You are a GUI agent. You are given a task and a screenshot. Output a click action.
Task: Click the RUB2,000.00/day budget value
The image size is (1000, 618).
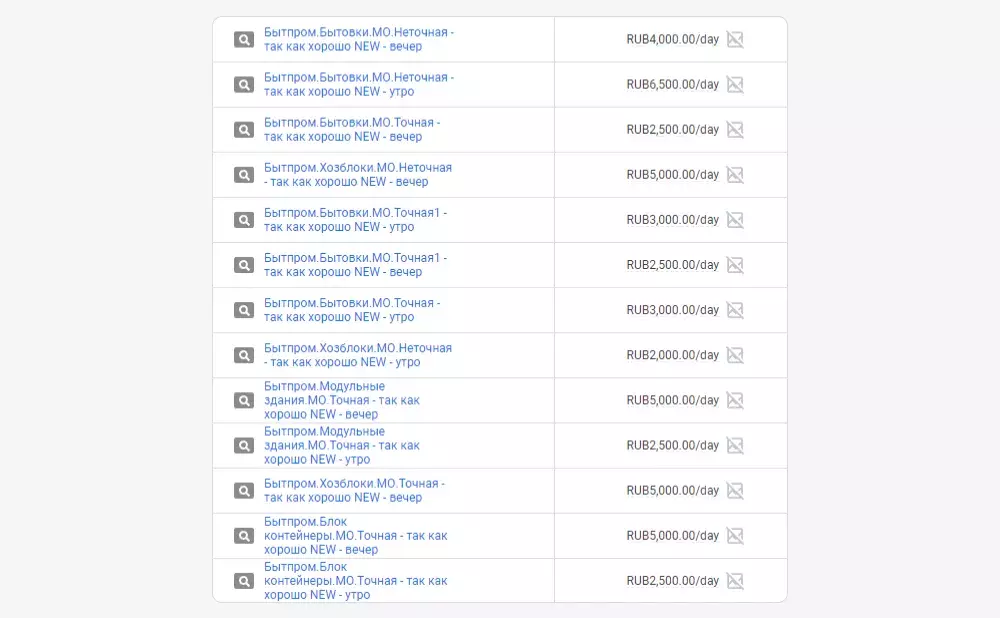pos(672,355)
